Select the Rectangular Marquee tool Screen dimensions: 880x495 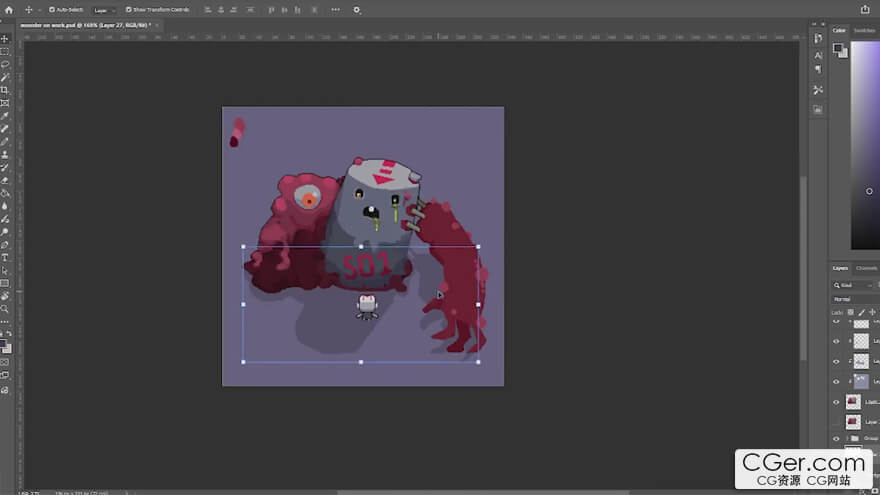coord(5,51)
